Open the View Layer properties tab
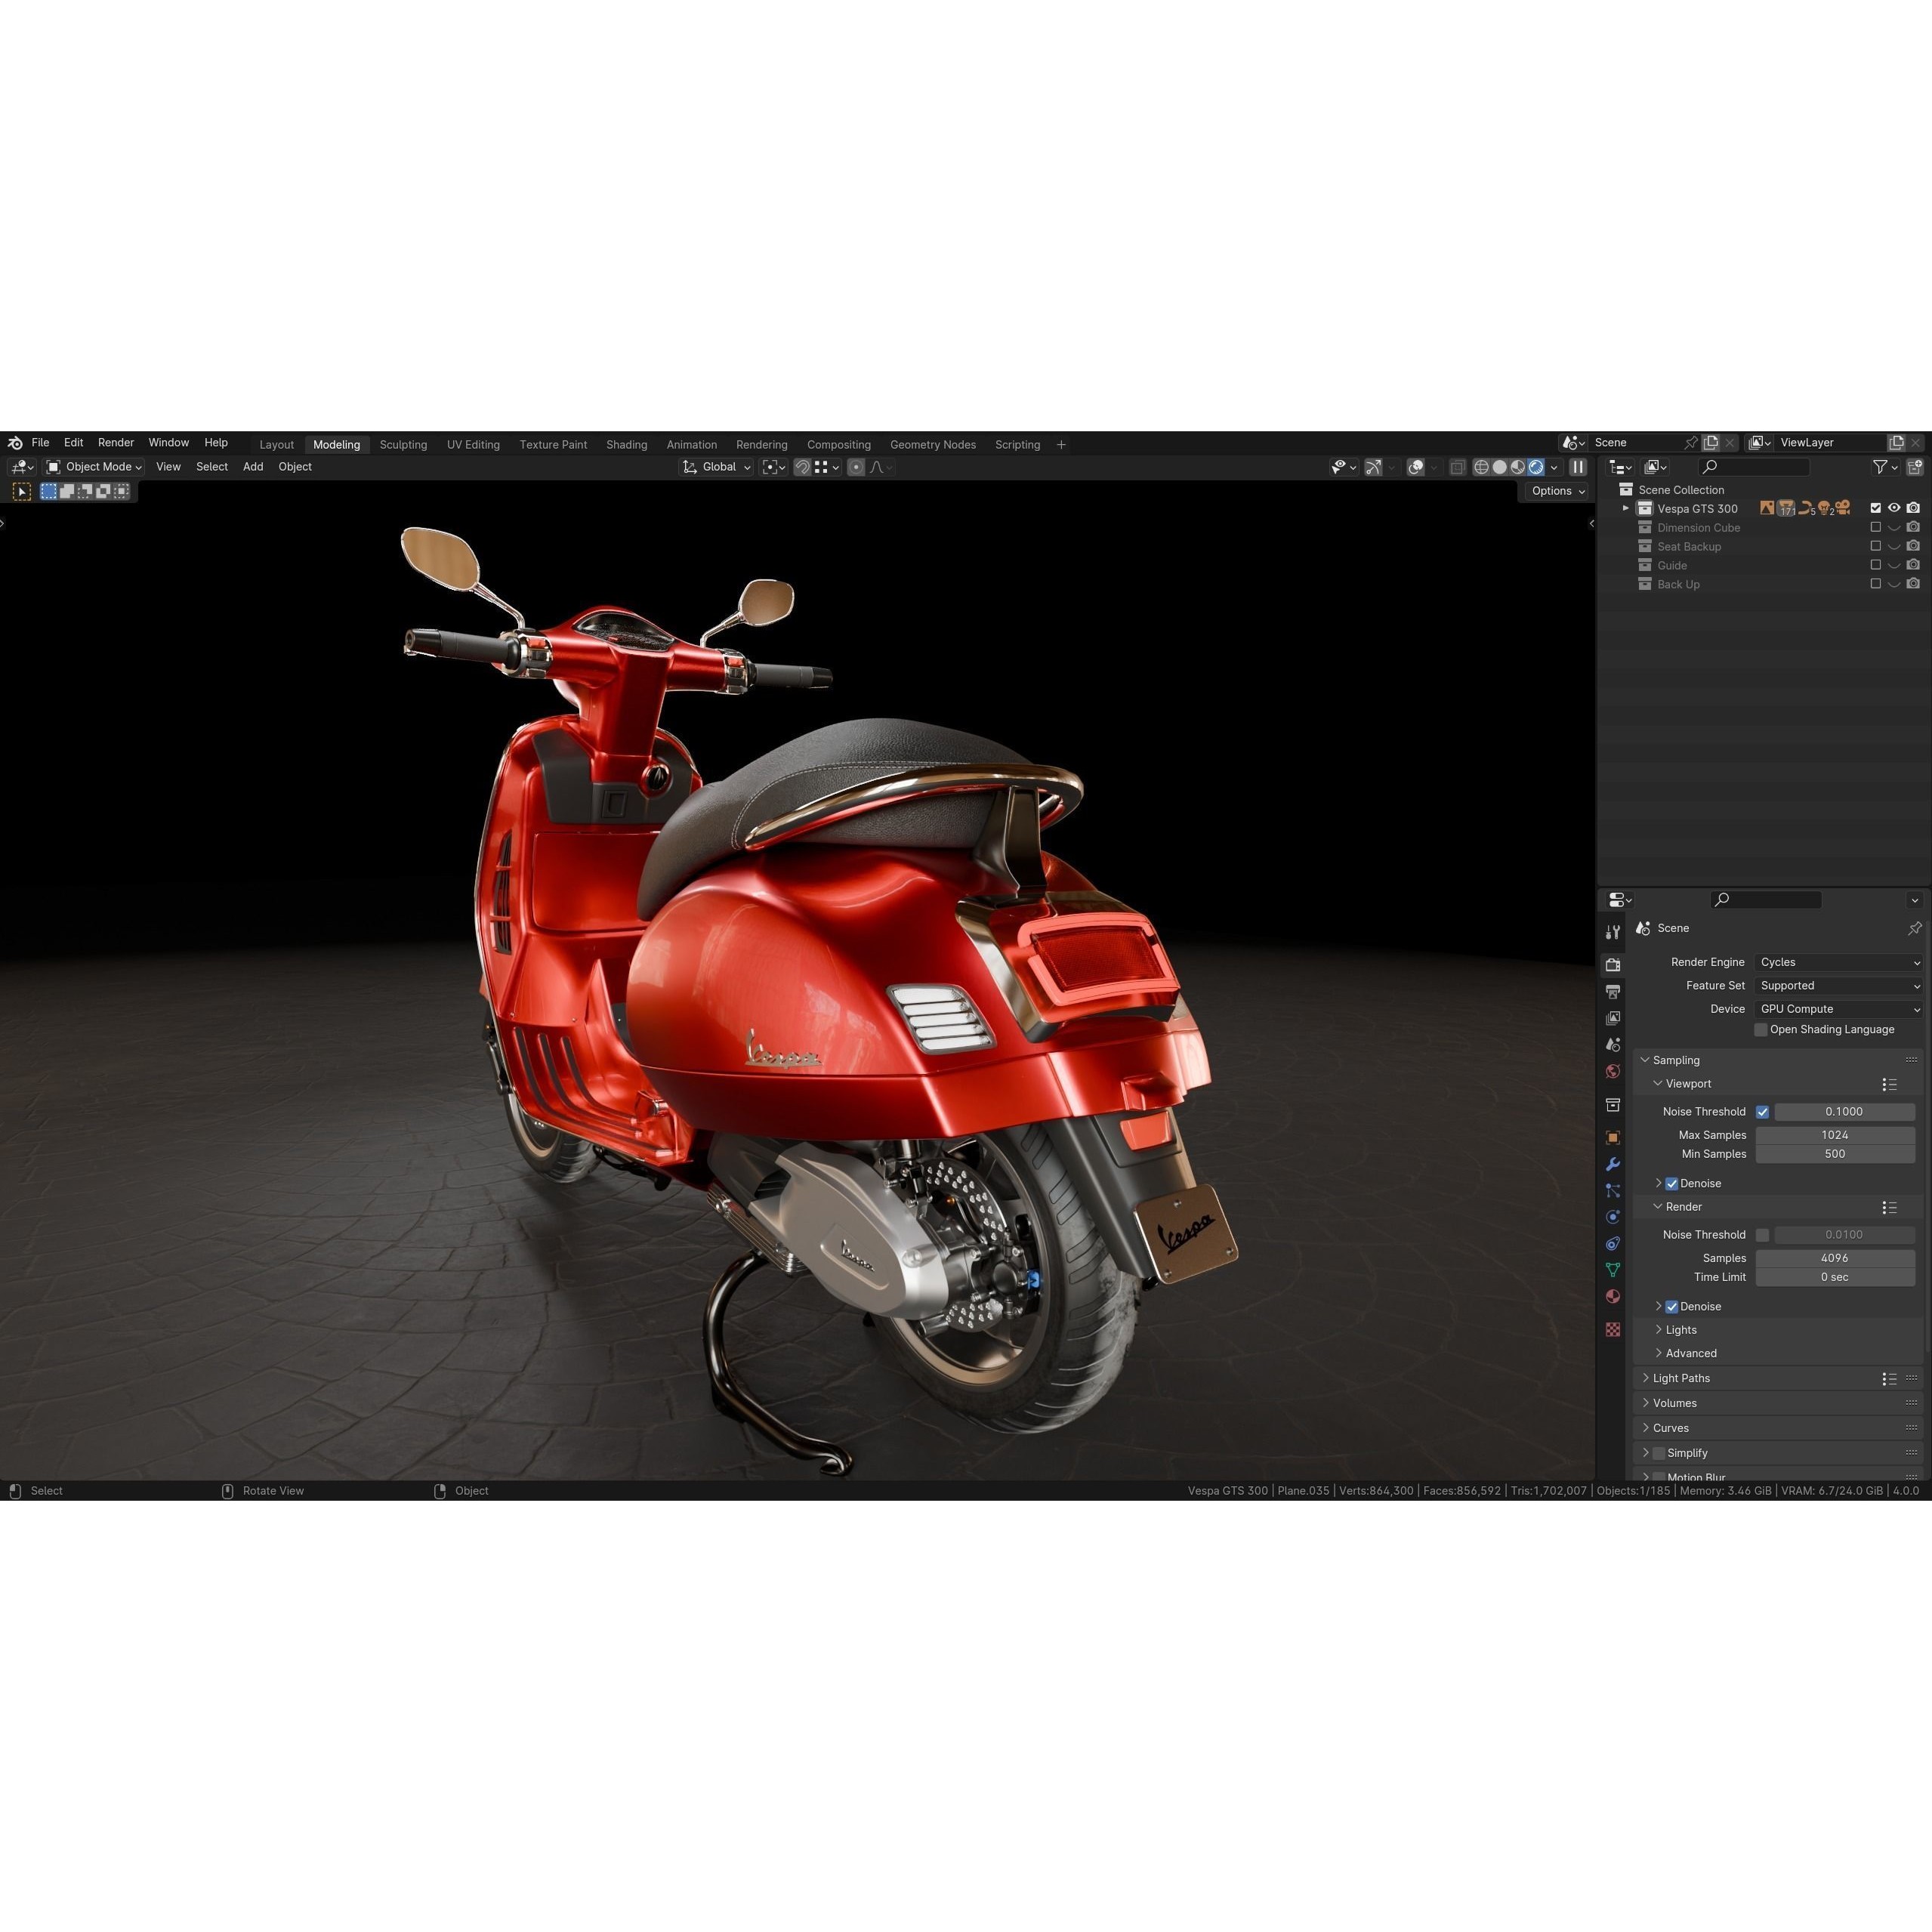Image resolution: width=1932 pixels, height=1932 pixels. tap(1612, 1018)
